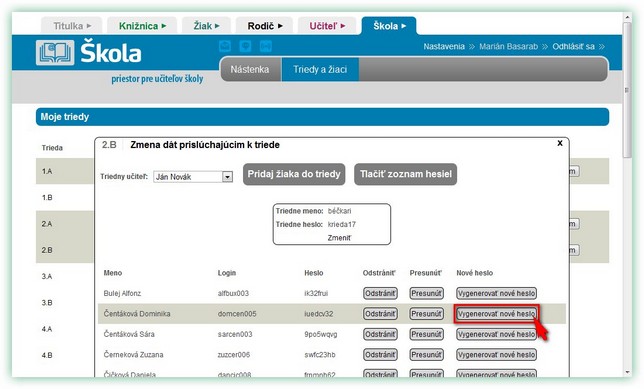Click password value 9po5wqvg
The height and width of the screenshot is (389, 644).
[x=321, y=334]
